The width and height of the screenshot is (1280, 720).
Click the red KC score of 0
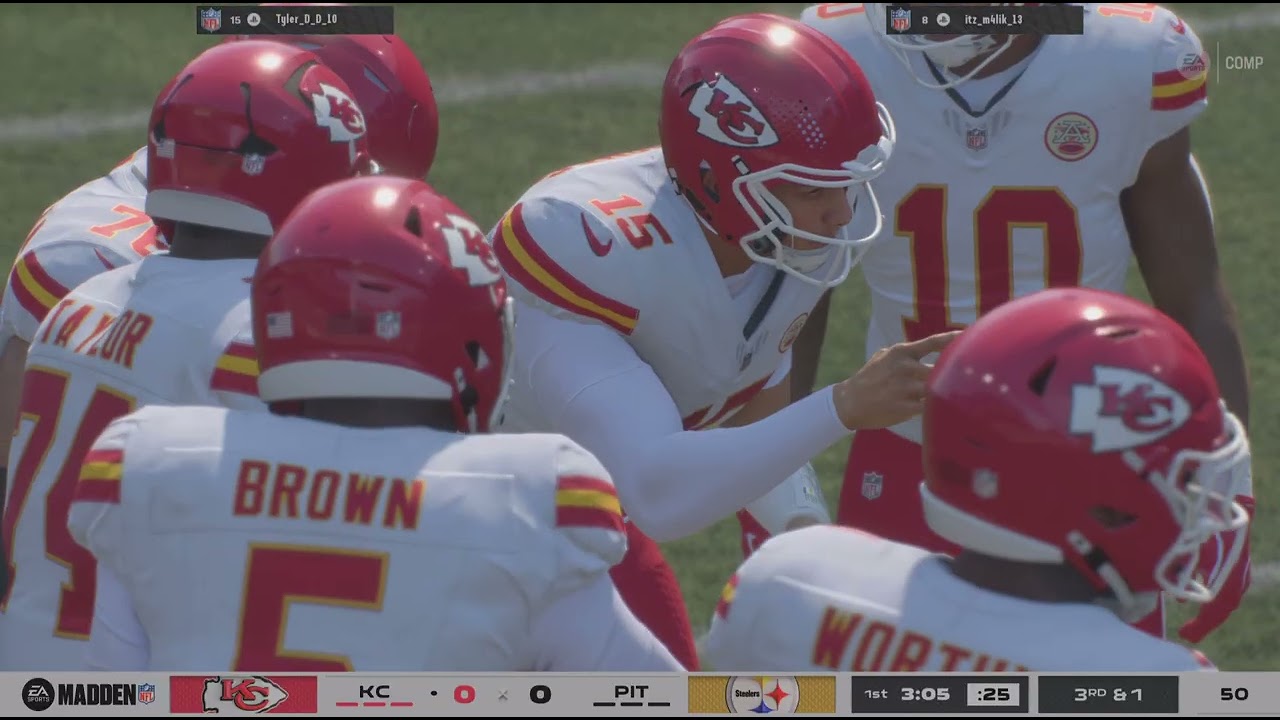click(x=464, y=694)
